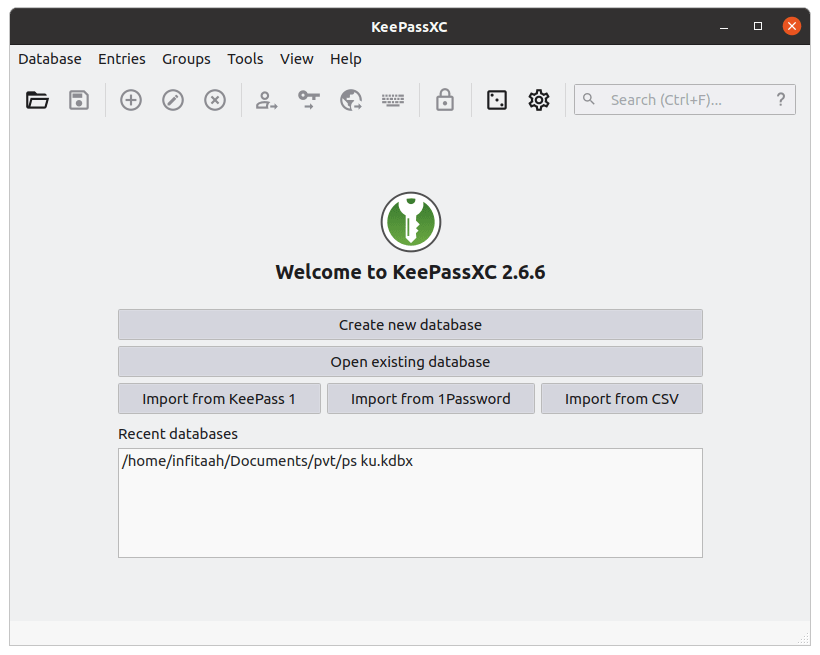
Task: Open the Tools menu
Action: tap(245, 59)
